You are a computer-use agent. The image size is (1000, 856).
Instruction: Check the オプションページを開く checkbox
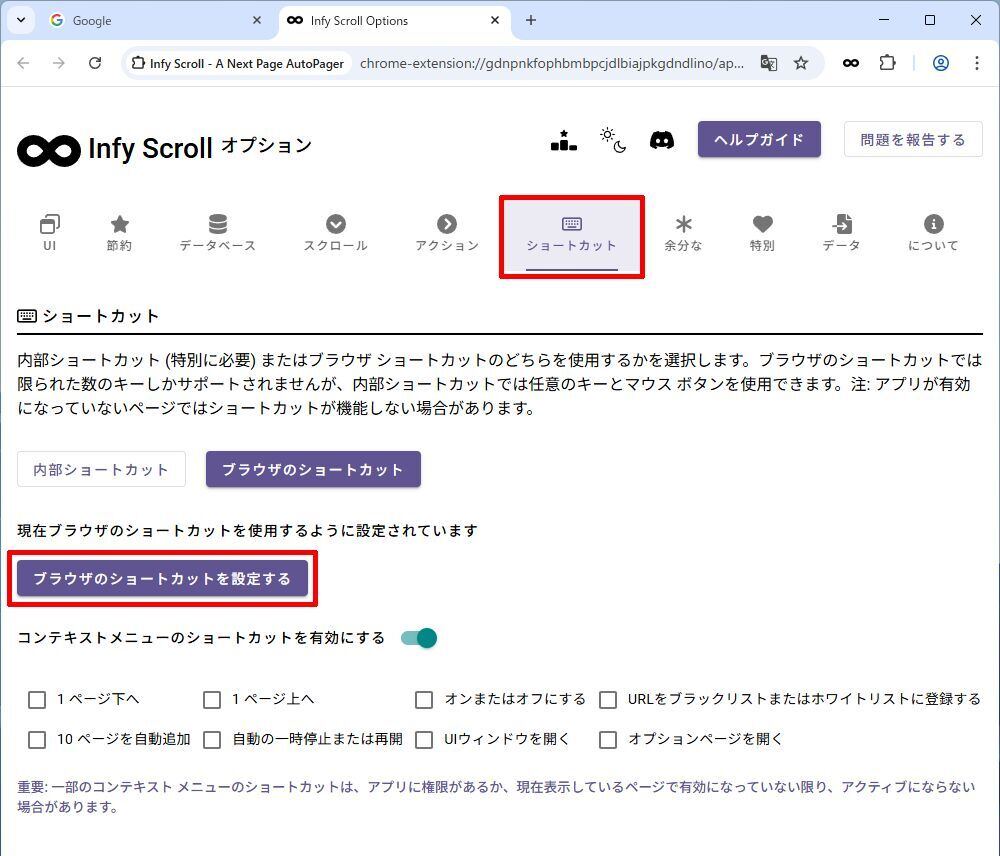click(x=608, y=740)
